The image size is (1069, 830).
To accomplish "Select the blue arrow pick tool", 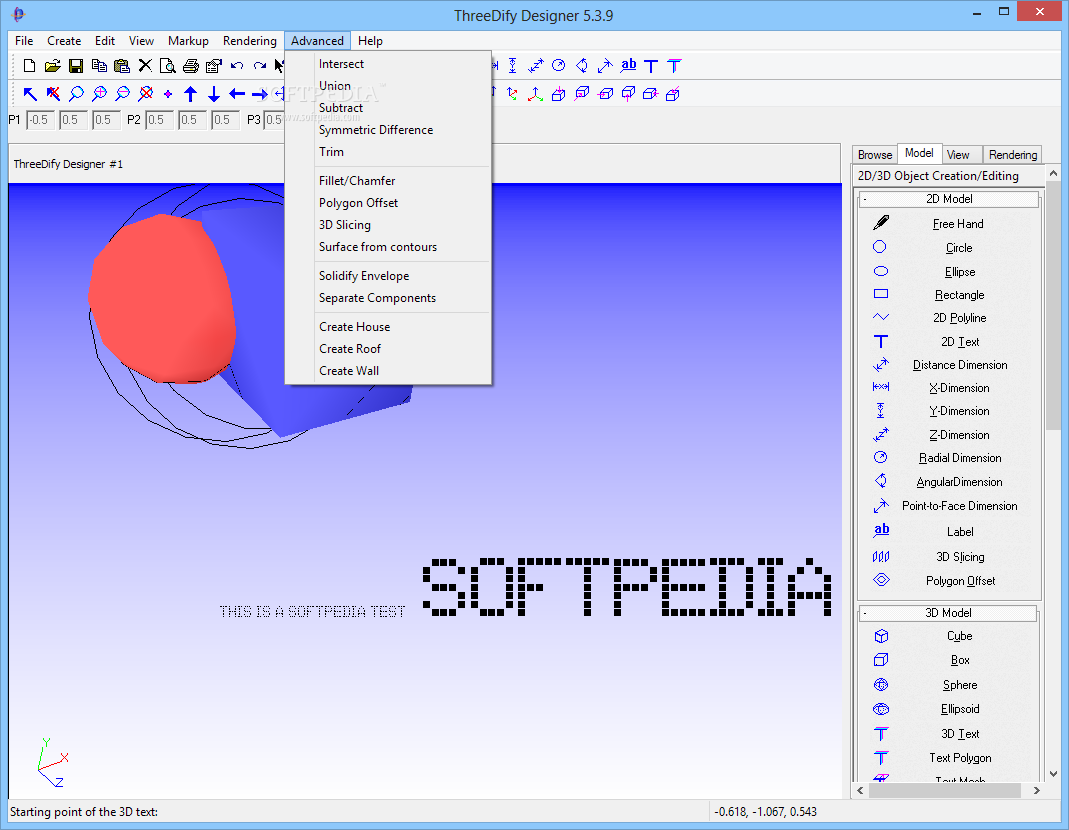I will coord(30,94).
